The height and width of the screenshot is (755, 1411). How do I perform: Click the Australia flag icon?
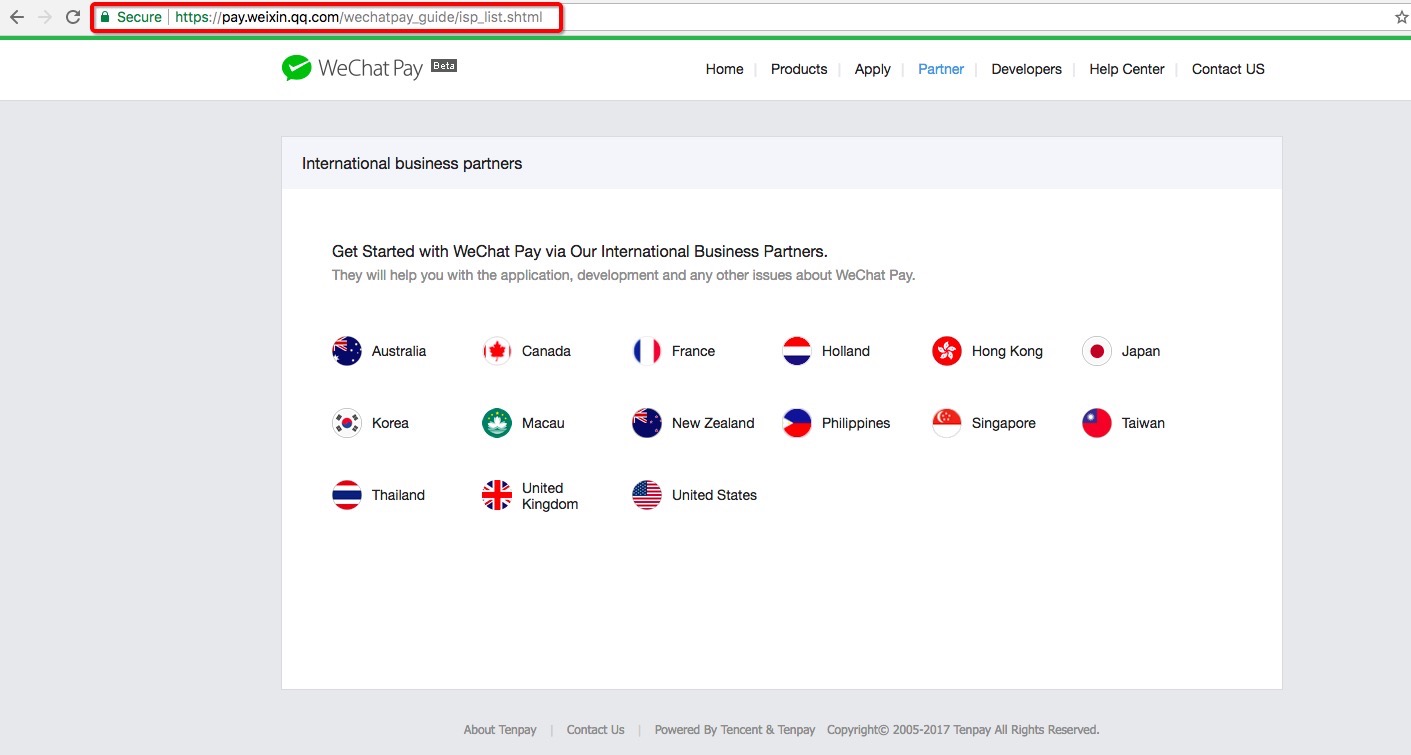point(347,351)
